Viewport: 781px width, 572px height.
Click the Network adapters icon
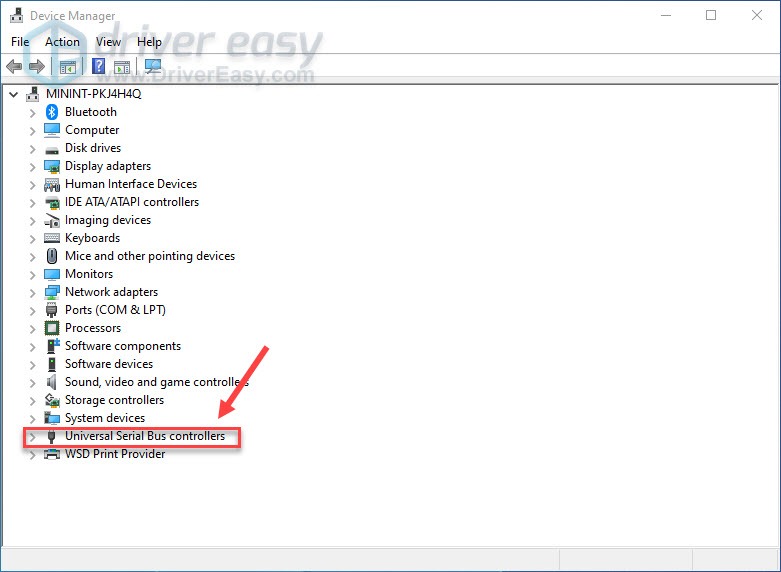coord(52,292)
